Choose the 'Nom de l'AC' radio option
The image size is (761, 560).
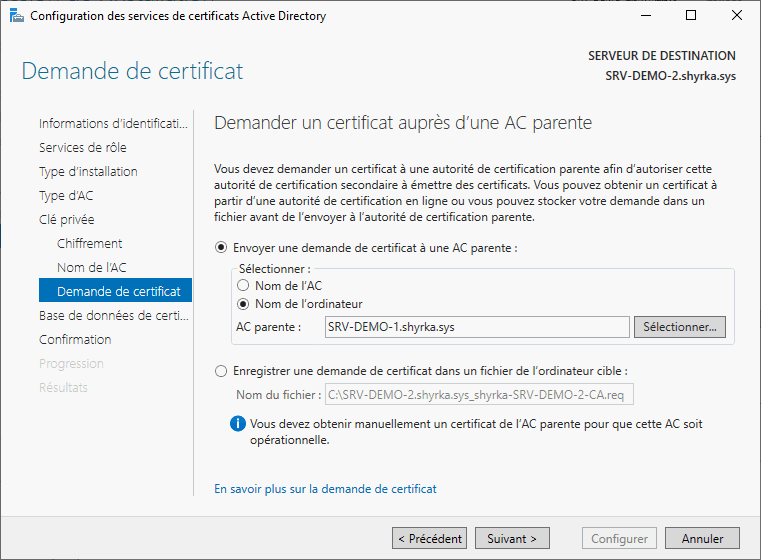[243, 286]
